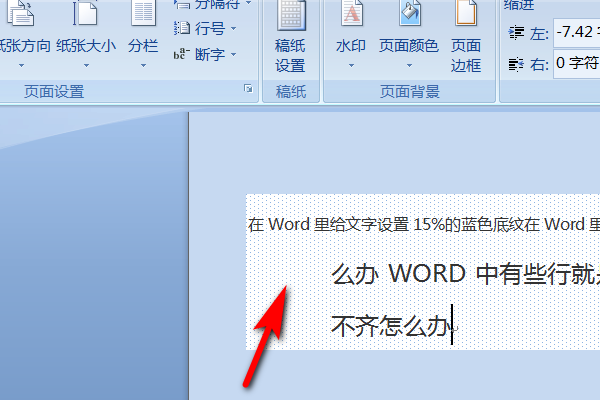Click the left indent icon beside 左
Screen dimensions: 600x400
pos(516,33)
